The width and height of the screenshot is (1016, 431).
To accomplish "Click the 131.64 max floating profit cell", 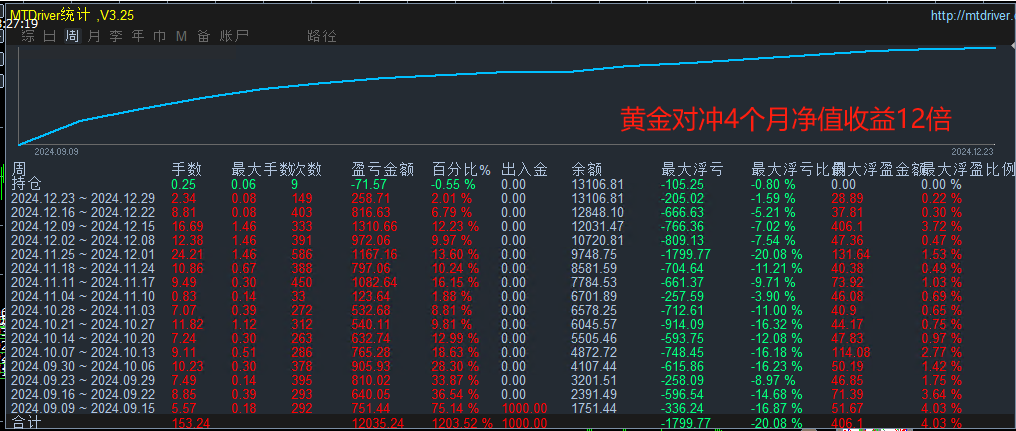I will point(851,254).
